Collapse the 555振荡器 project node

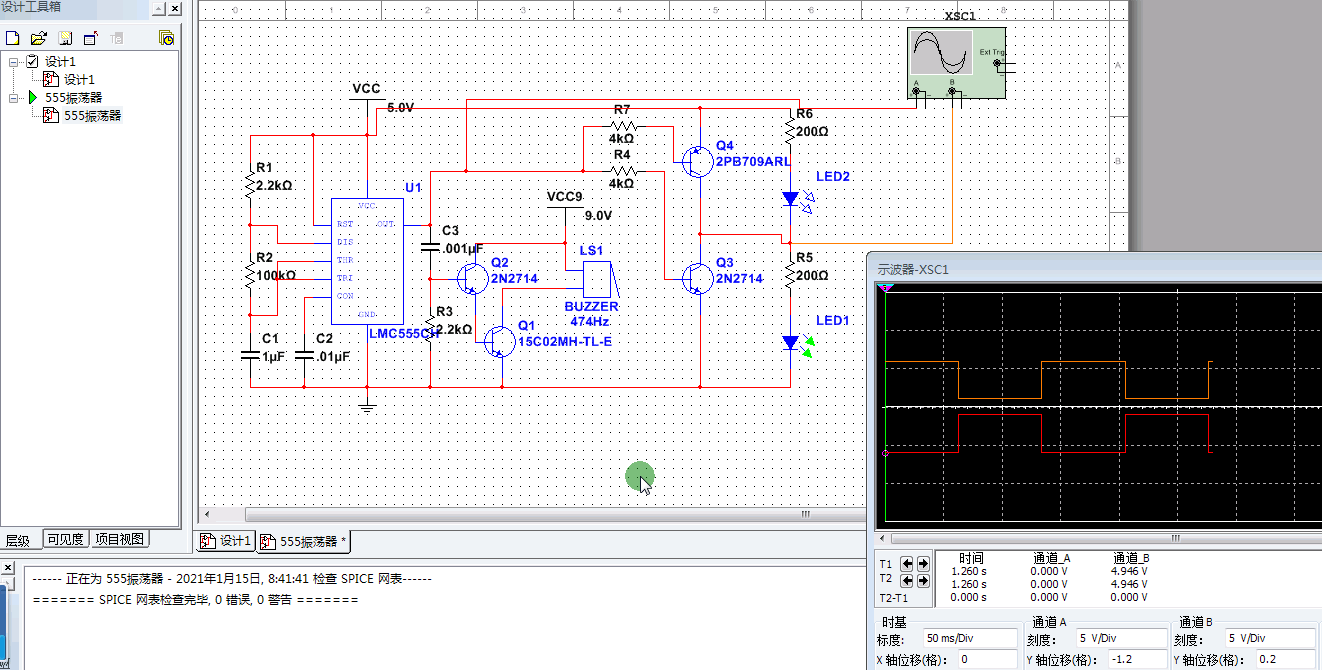(x=14, y=98)
